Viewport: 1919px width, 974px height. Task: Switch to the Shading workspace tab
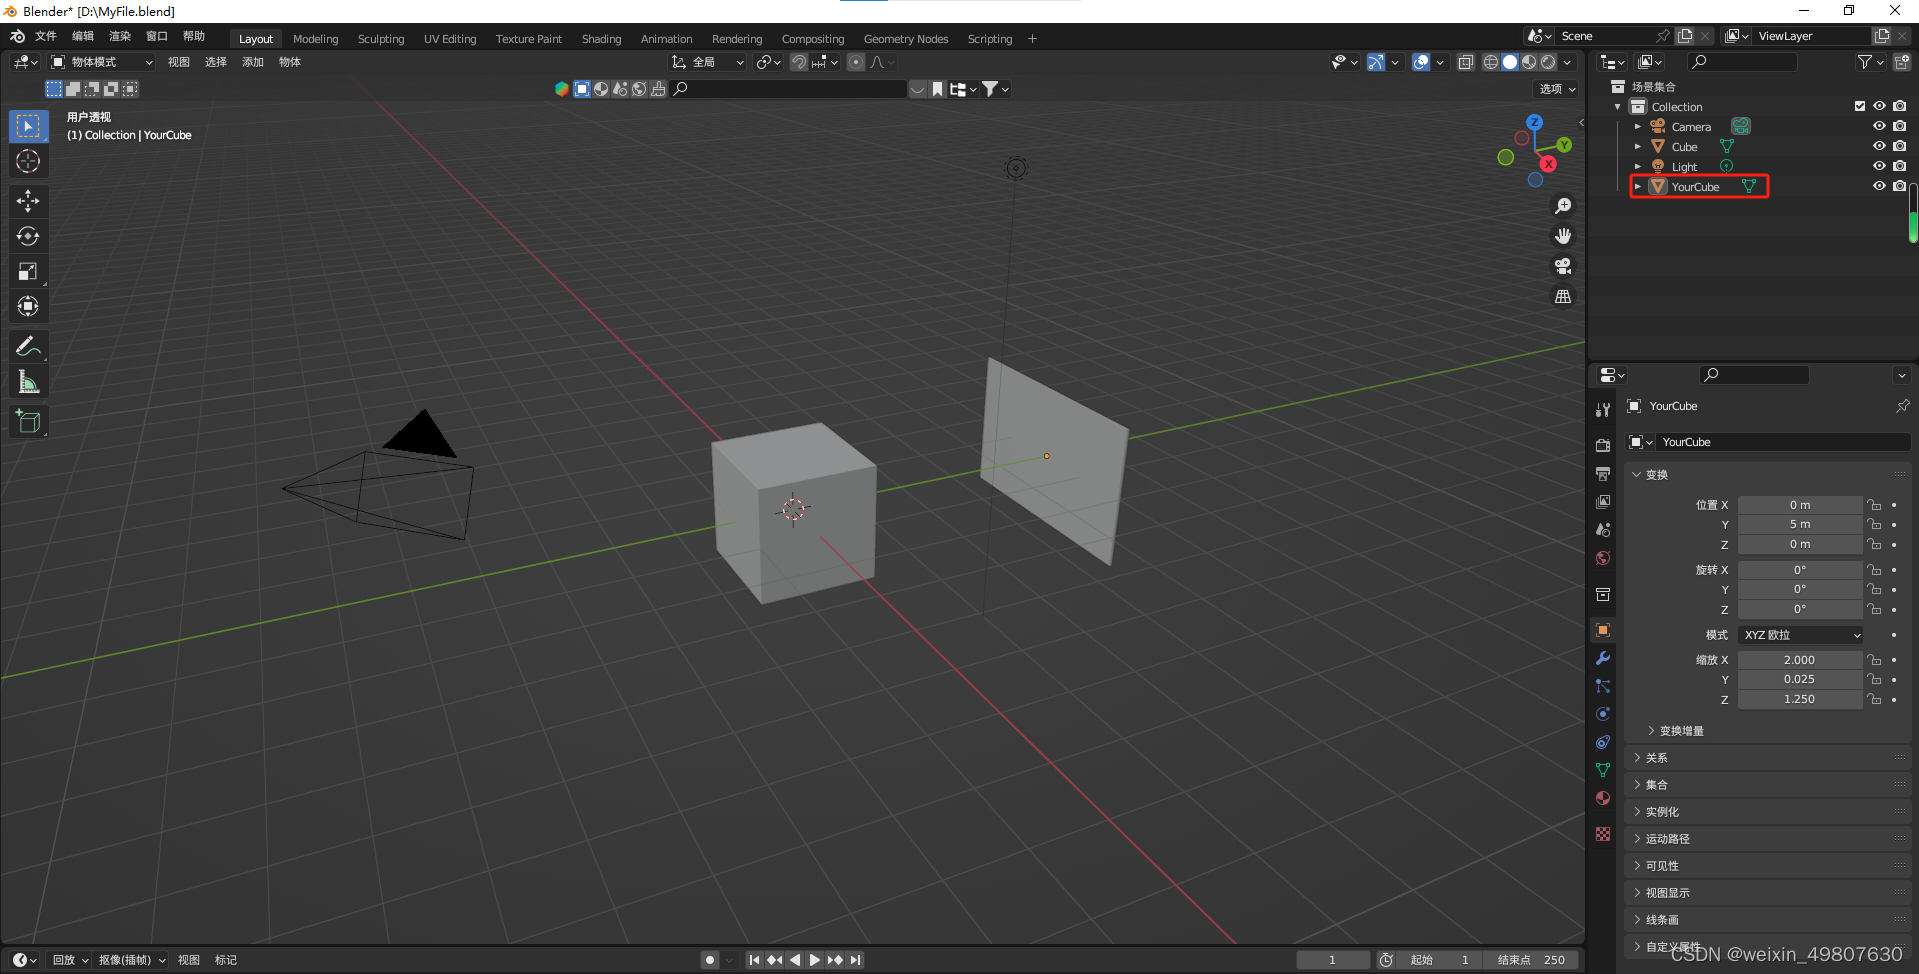601,39
